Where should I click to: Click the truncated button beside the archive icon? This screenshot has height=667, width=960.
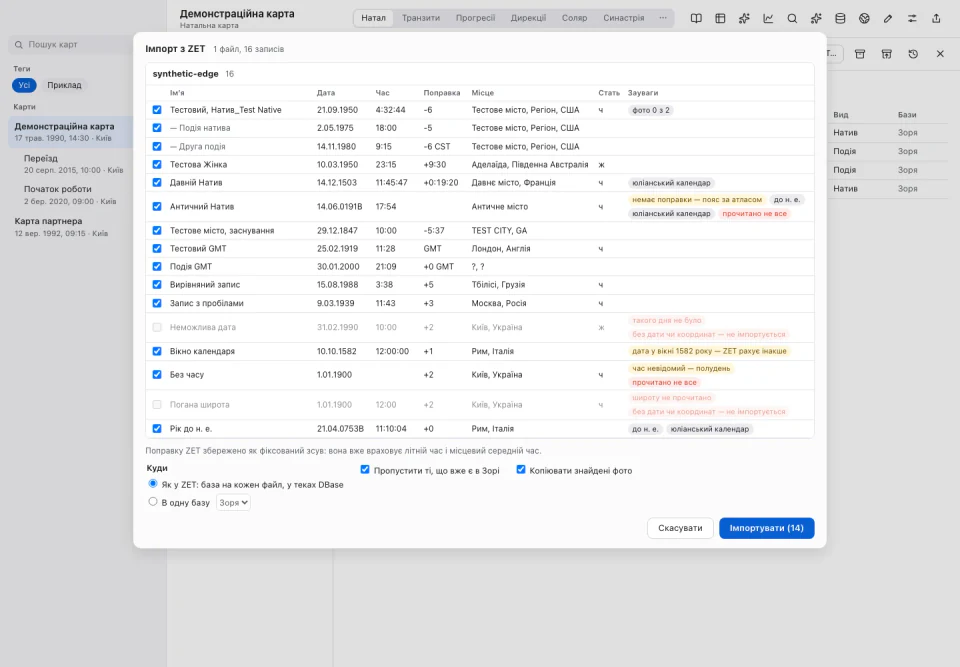pos(834,54)
